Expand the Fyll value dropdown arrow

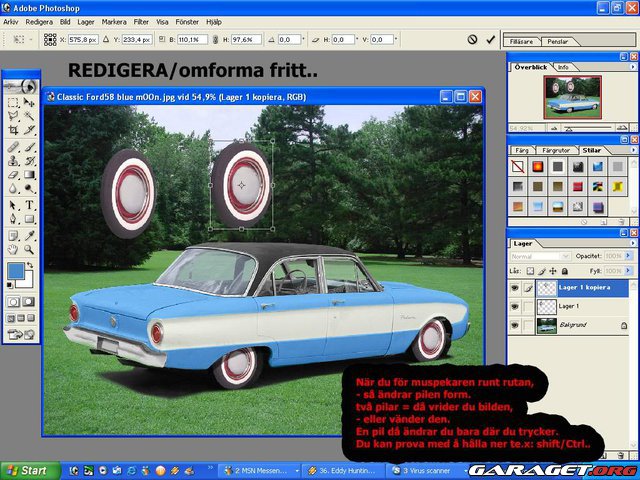627,271
